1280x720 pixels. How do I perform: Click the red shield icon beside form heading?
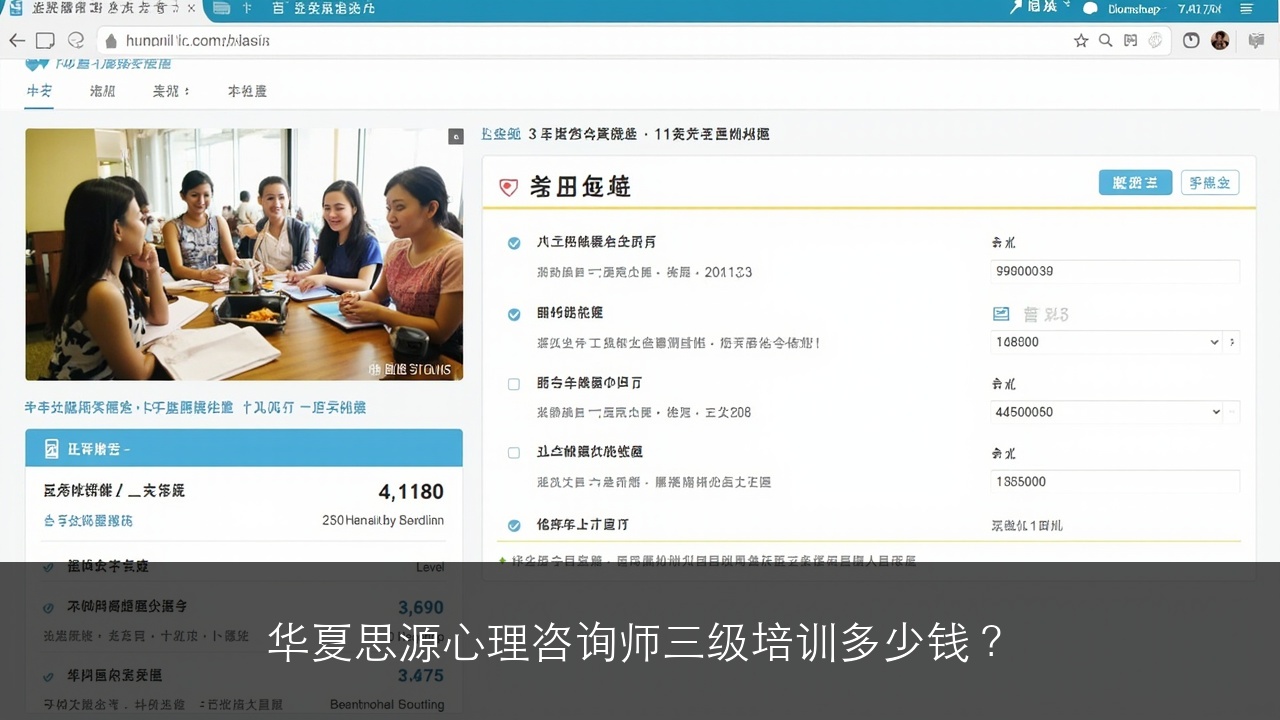click(508, 187)
